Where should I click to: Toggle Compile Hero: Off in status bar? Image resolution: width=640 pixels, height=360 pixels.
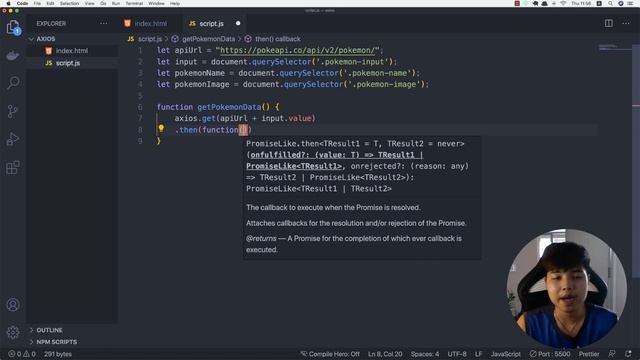(x=330, y=354)
